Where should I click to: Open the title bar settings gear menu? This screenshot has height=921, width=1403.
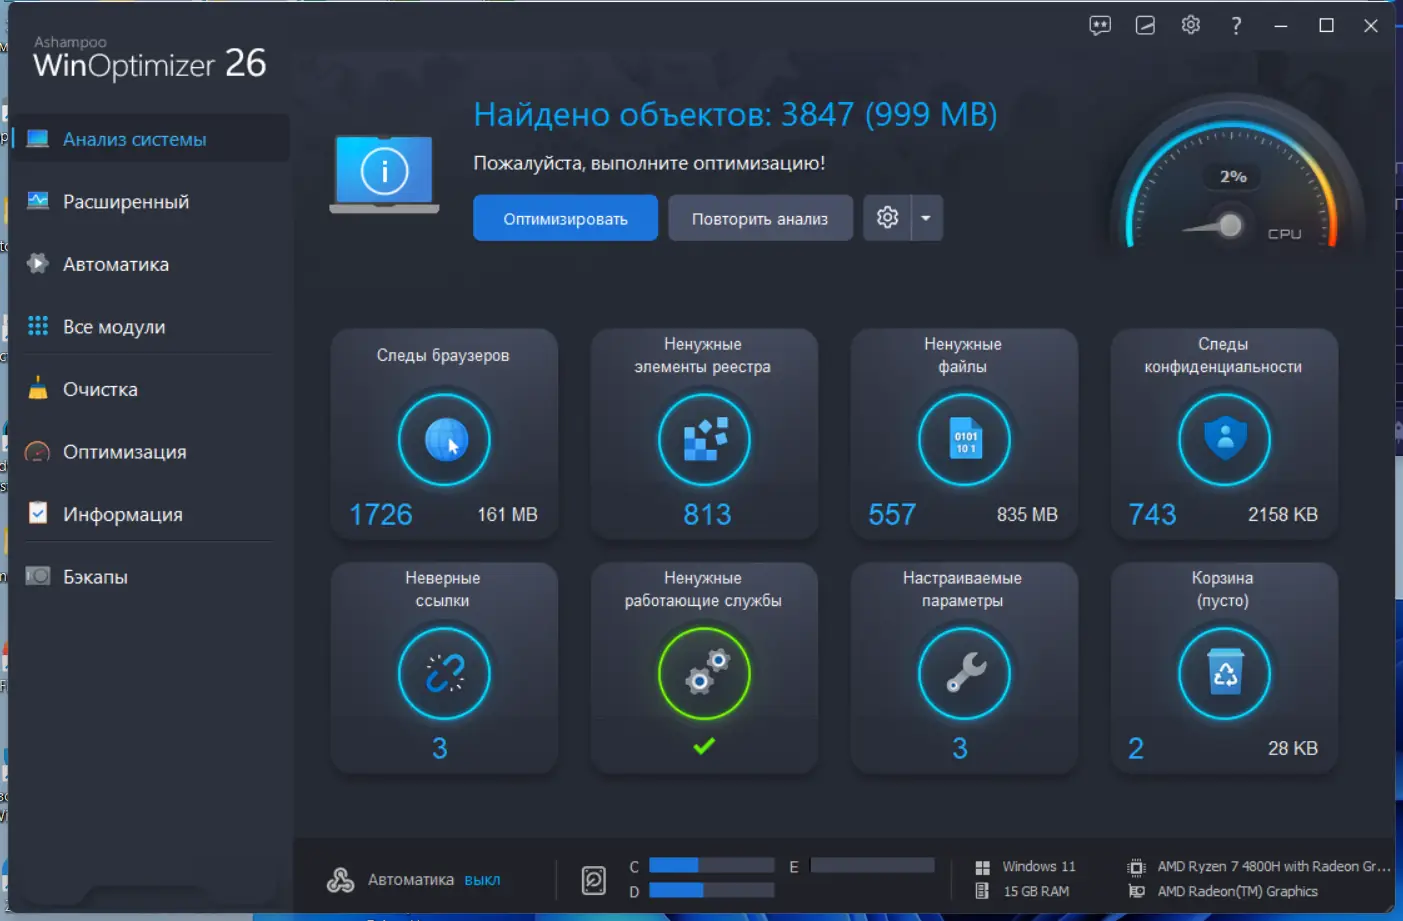coord(1190,25)
